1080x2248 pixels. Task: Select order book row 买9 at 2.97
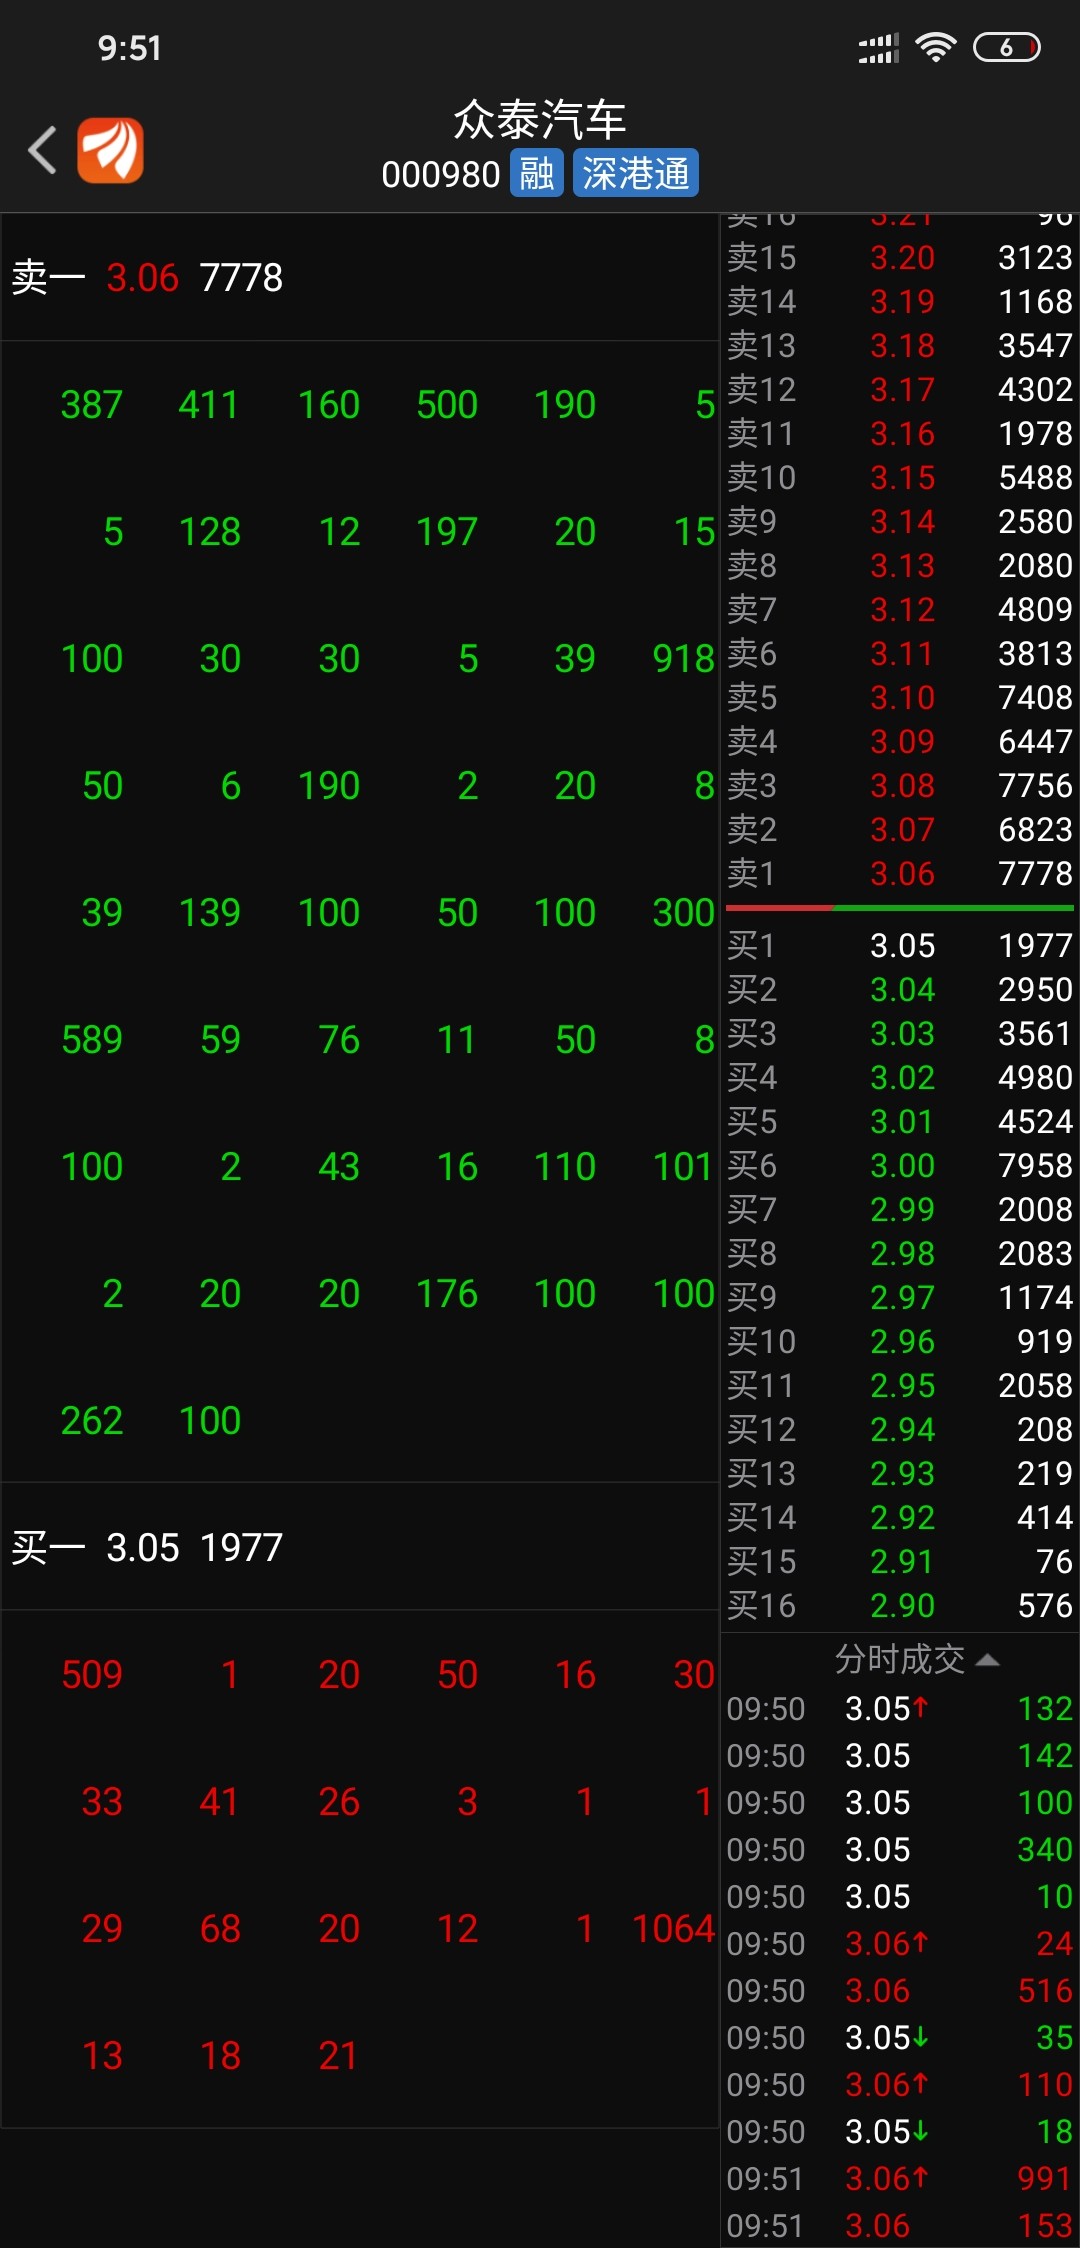coord(900,1297)
